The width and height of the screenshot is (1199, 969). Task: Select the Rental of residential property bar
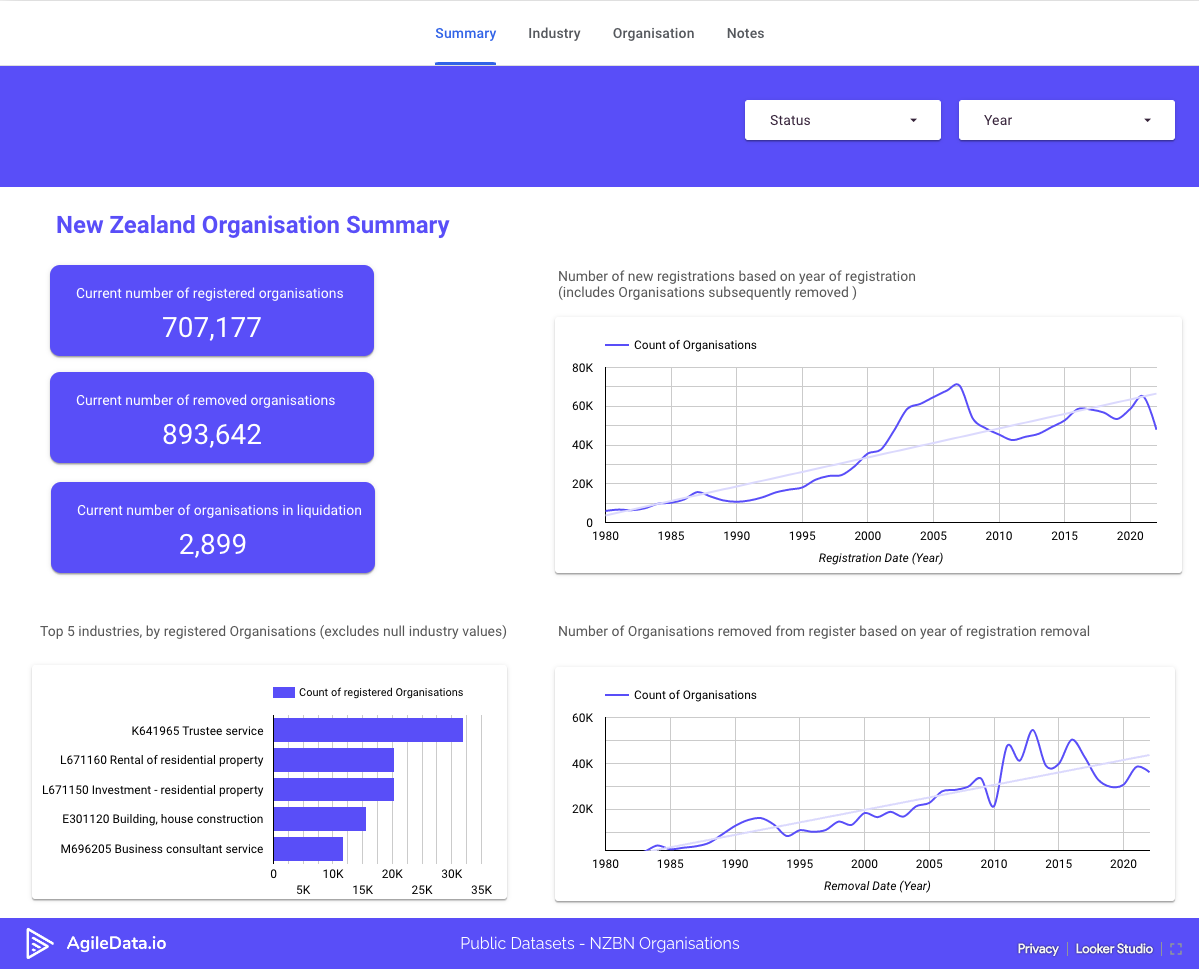click(x=333, y=760)
